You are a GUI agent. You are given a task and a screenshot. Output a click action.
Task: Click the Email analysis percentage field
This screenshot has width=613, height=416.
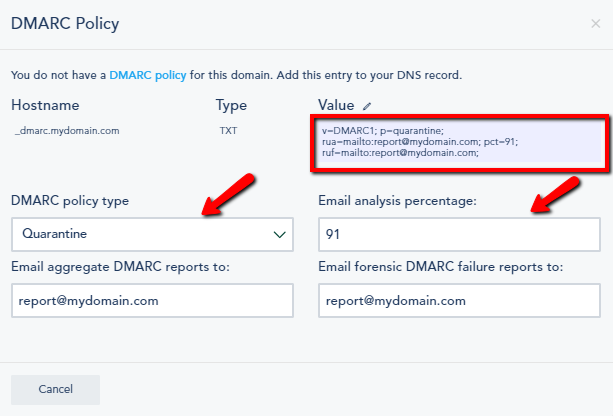[x=458, y=235]
